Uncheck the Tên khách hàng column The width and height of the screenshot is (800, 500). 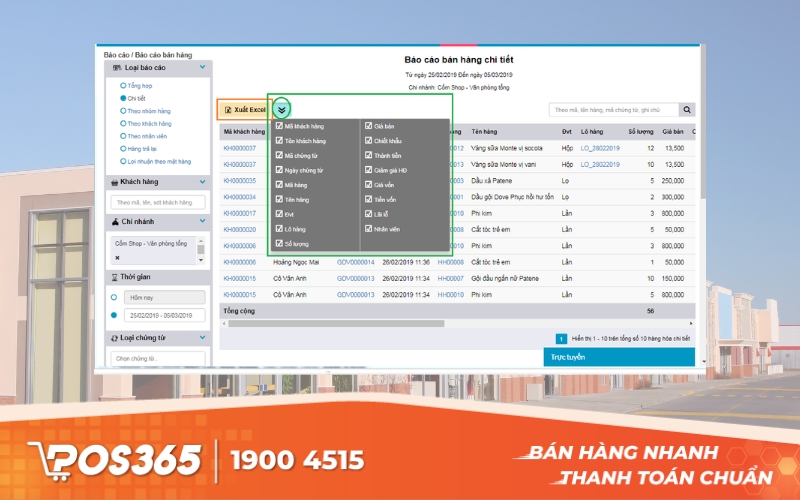click(x=279, y=140)
